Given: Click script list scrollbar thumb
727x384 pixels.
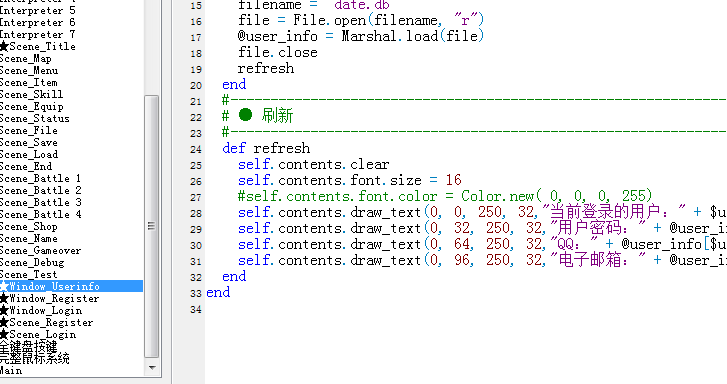Looking at the screenshot, I should pos(151,226).
